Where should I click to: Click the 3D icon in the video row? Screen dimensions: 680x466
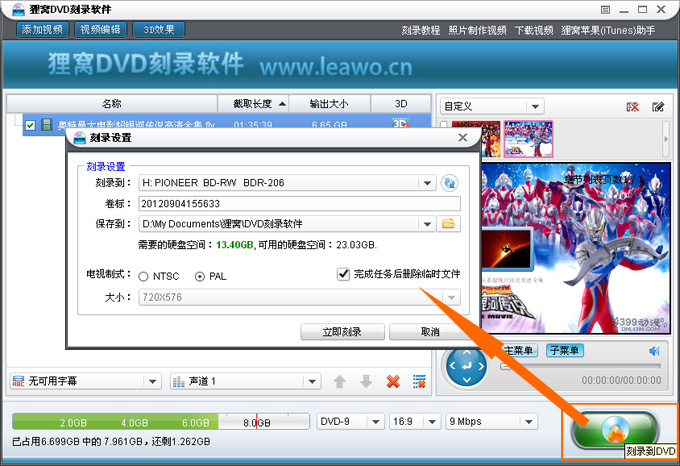(400, 123)
